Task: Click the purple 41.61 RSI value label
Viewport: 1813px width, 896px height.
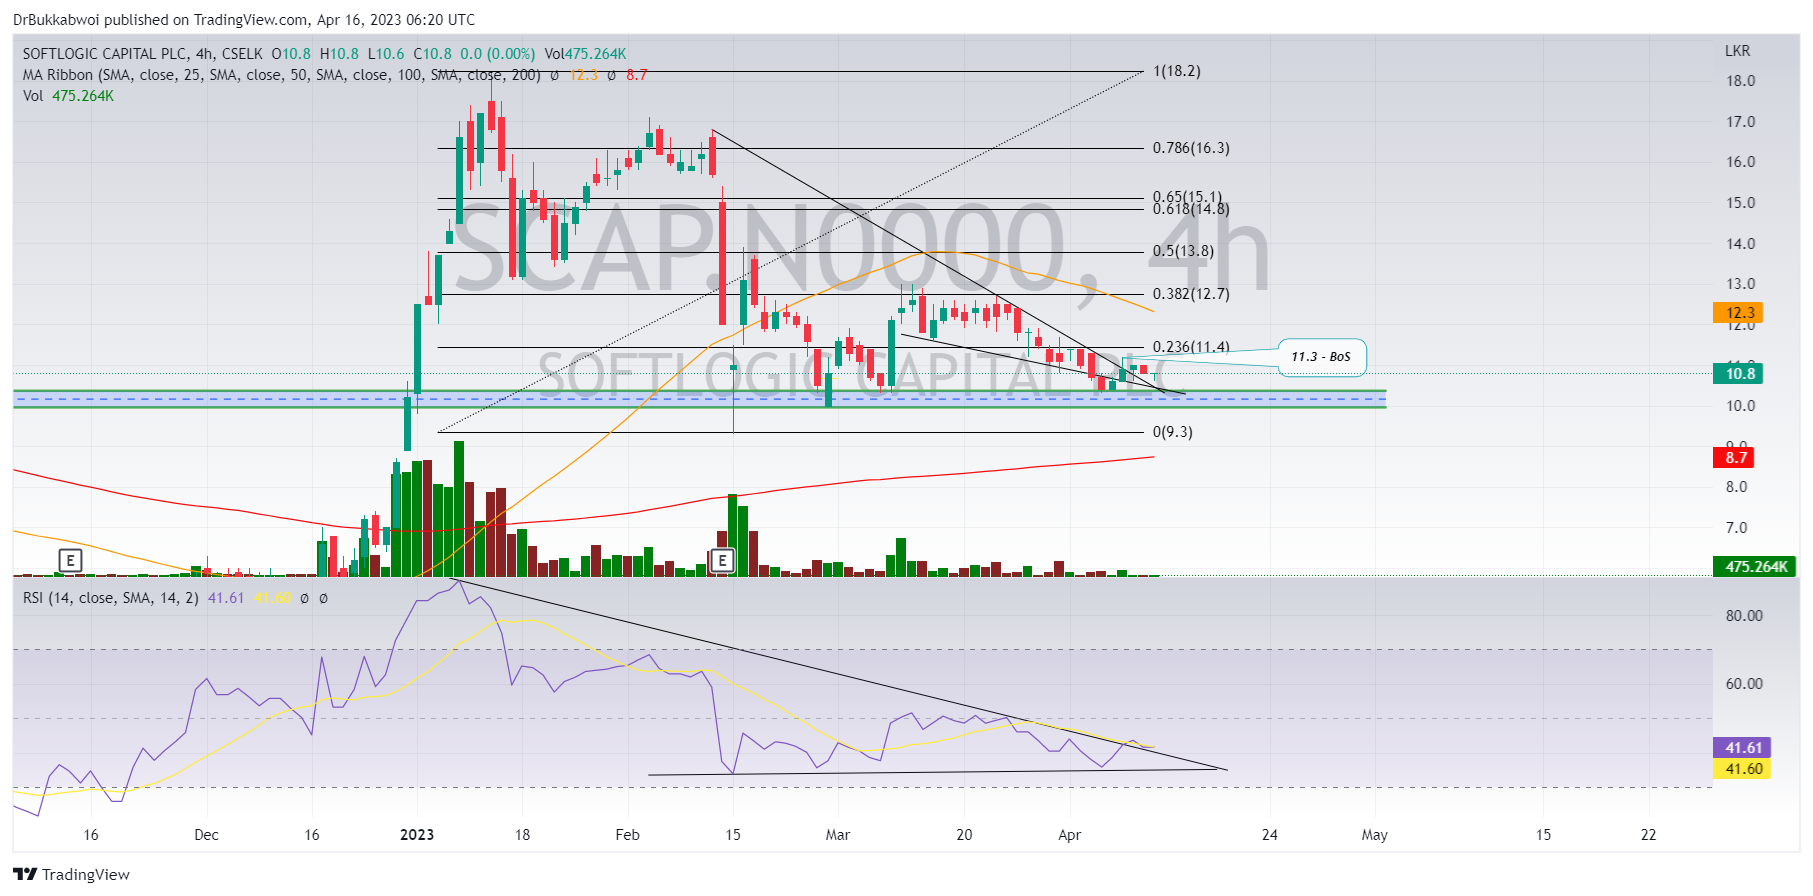Action: (x=1742, y=747)
